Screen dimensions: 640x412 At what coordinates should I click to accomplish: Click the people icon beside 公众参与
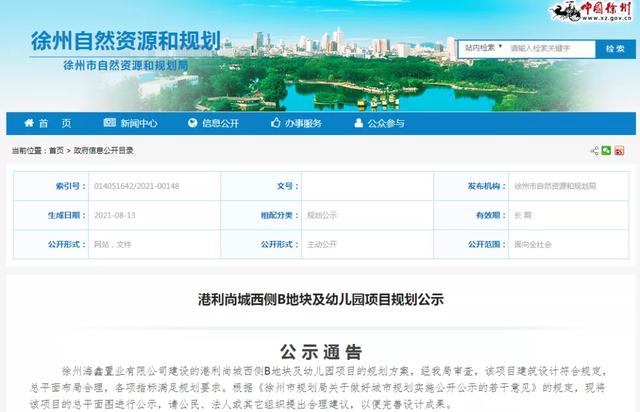pos(357,123)
